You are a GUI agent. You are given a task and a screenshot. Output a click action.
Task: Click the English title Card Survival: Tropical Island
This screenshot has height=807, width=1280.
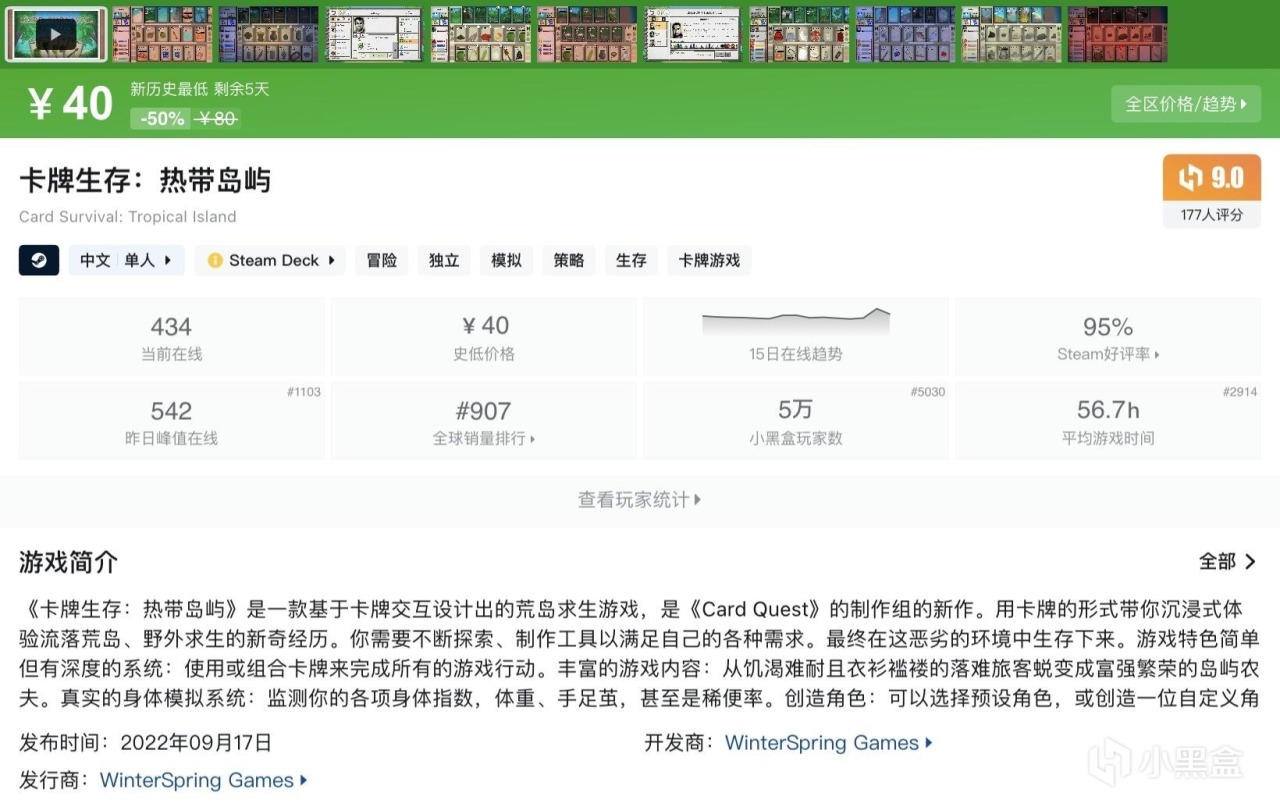click(128, 216)
